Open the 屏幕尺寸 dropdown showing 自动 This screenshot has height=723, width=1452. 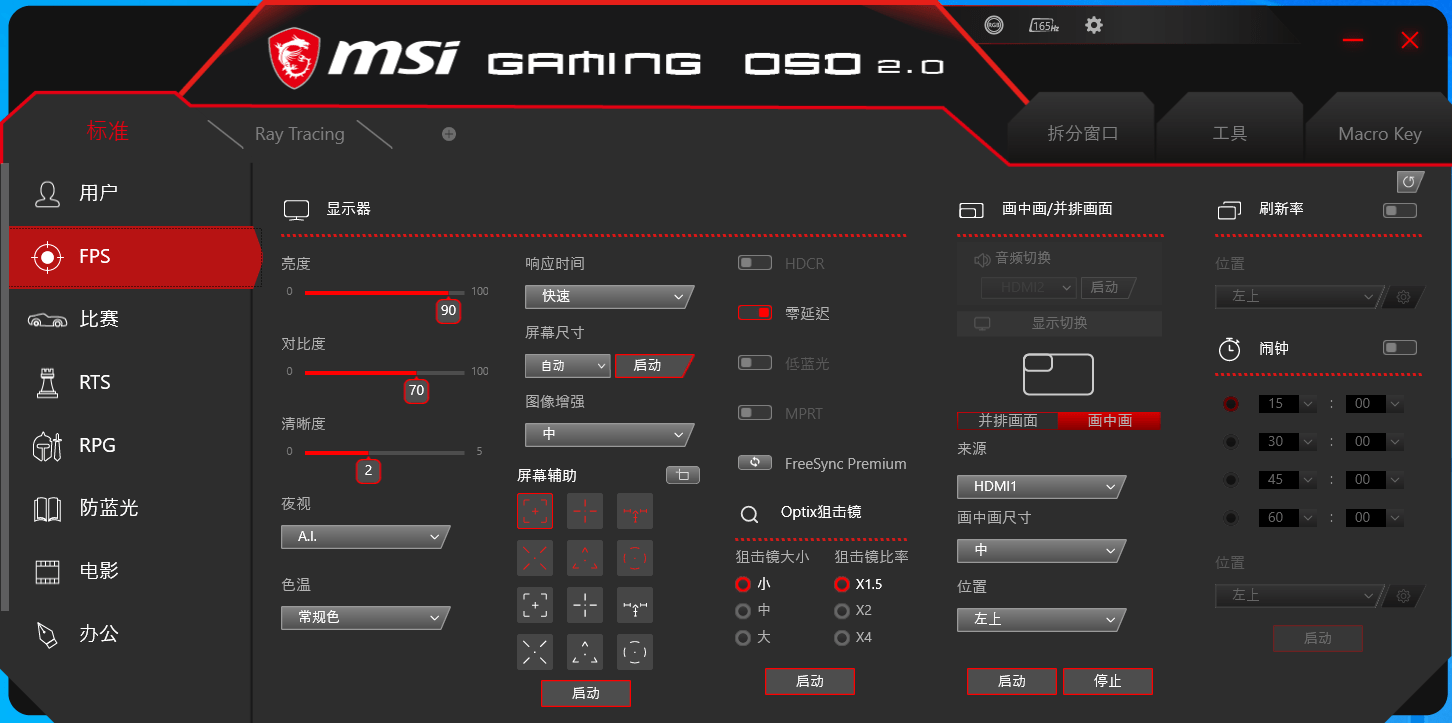567,366
